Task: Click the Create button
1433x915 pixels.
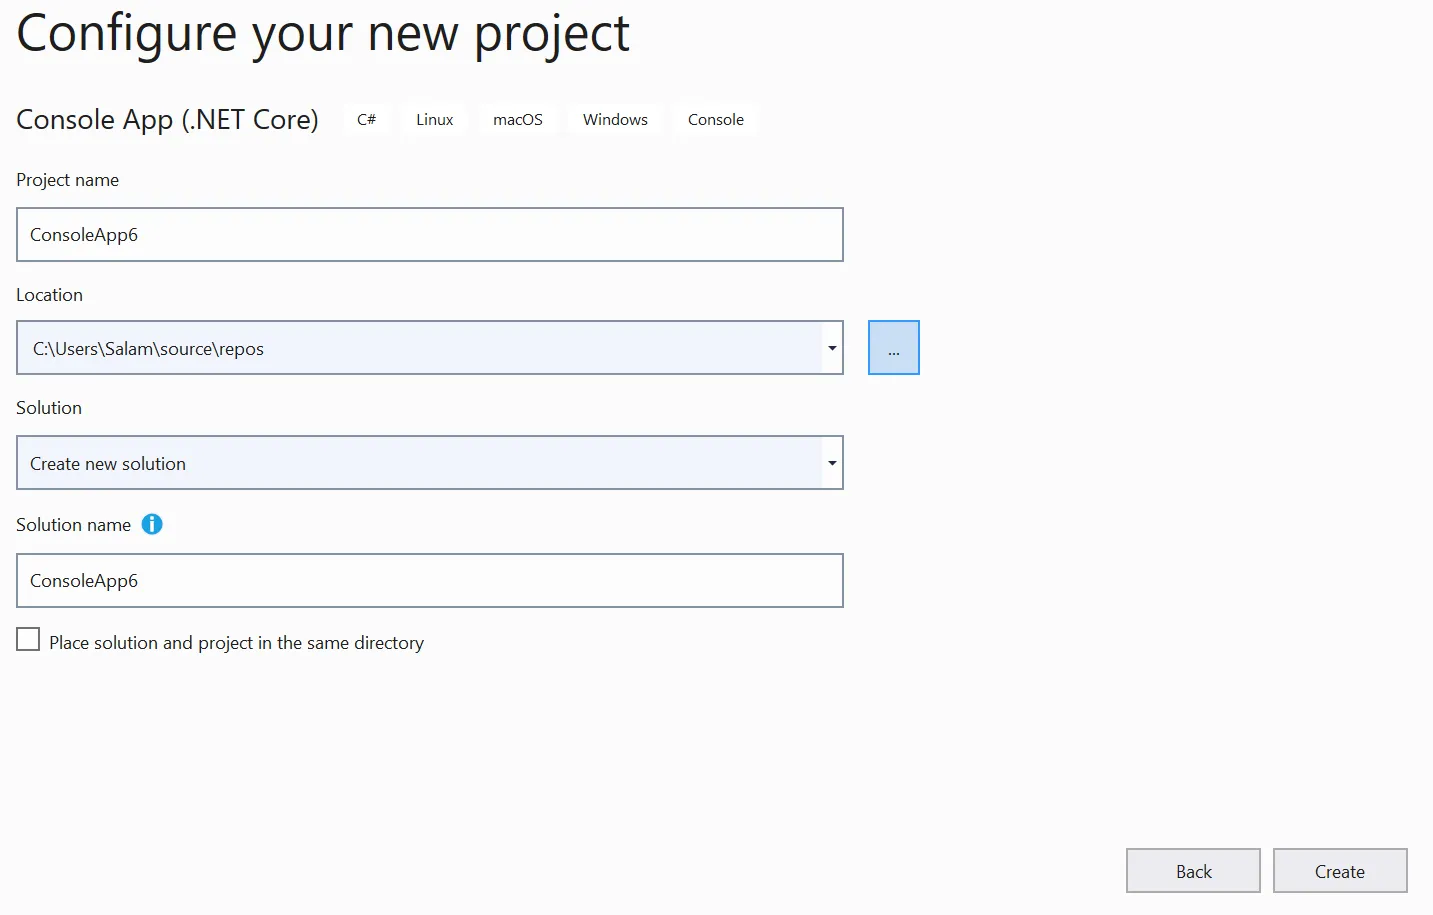Action: (x=1339, y=870)
